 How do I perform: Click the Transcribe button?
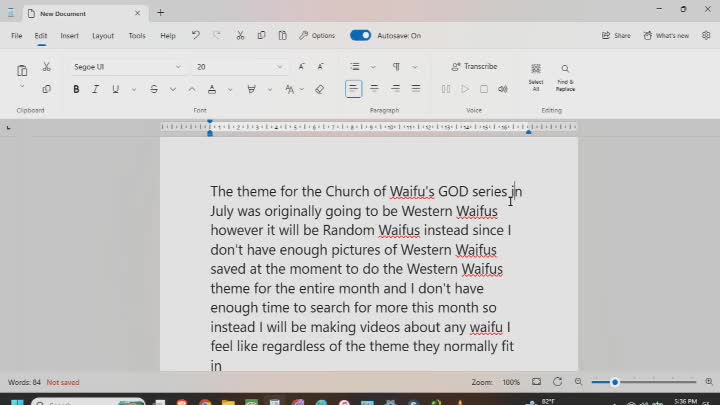pyautogui.click(x=474, y=67)
